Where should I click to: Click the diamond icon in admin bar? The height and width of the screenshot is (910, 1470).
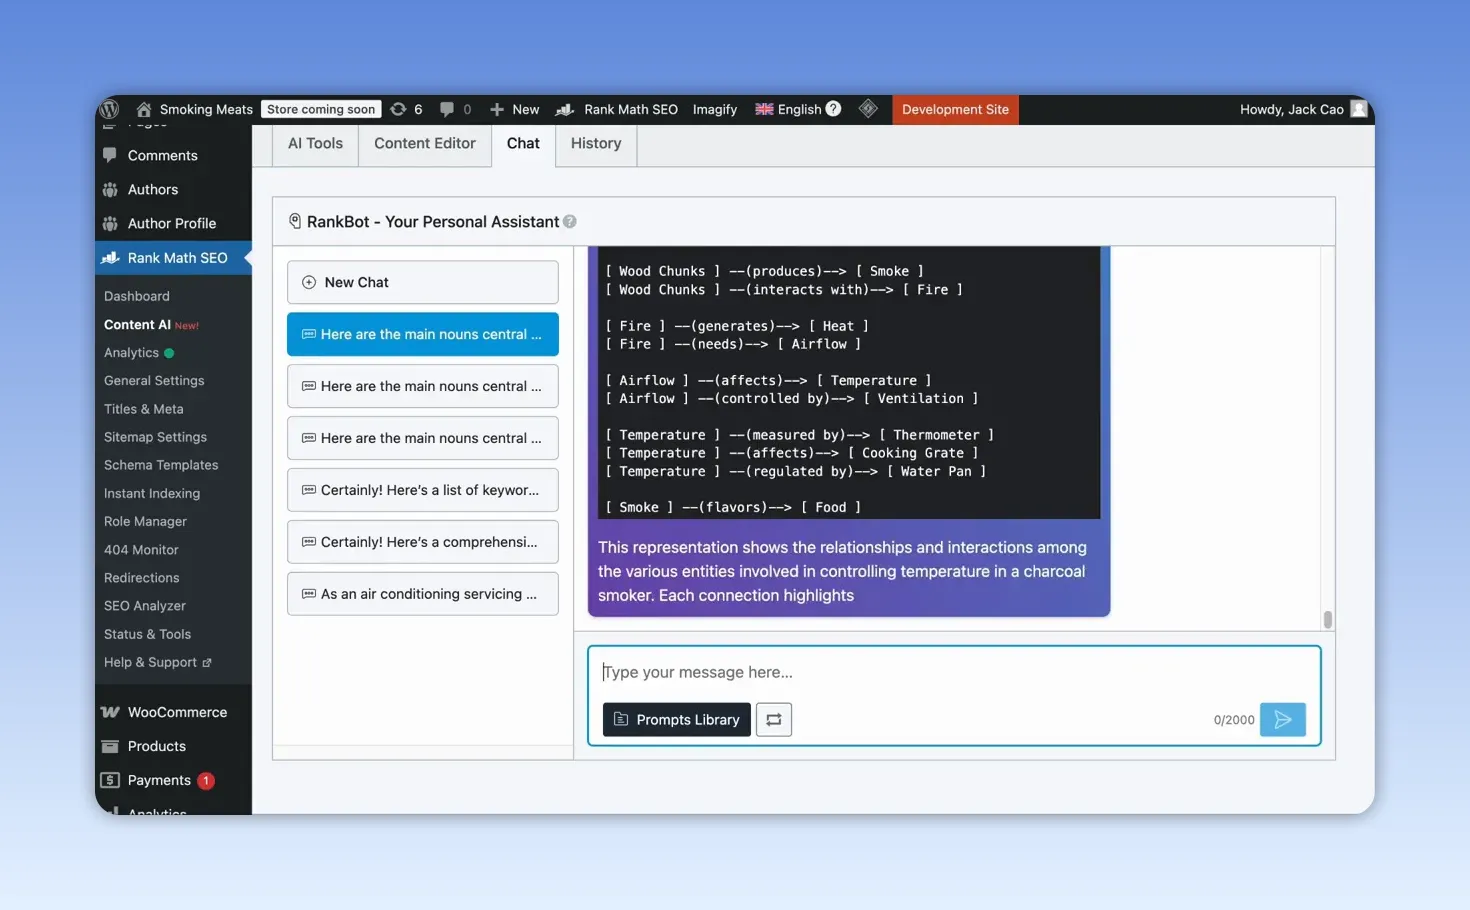pyautogui.click(x=868, y=109)
